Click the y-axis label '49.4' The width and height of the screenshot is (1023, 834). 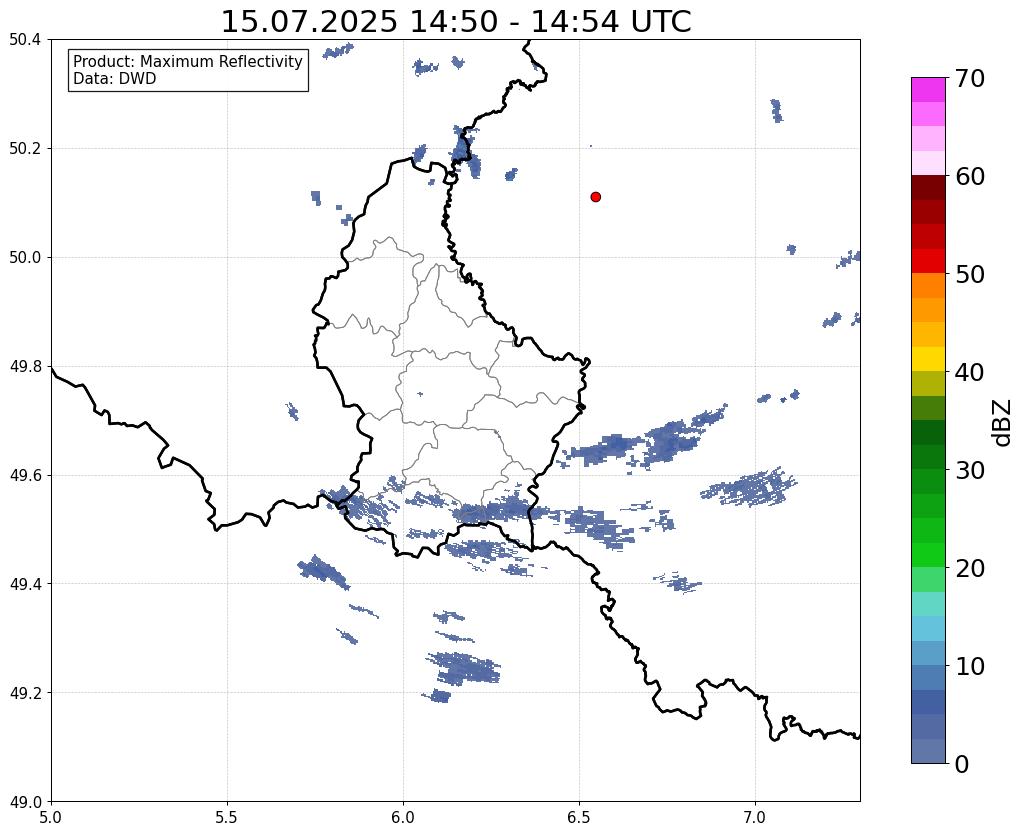[x=25, y=584]
